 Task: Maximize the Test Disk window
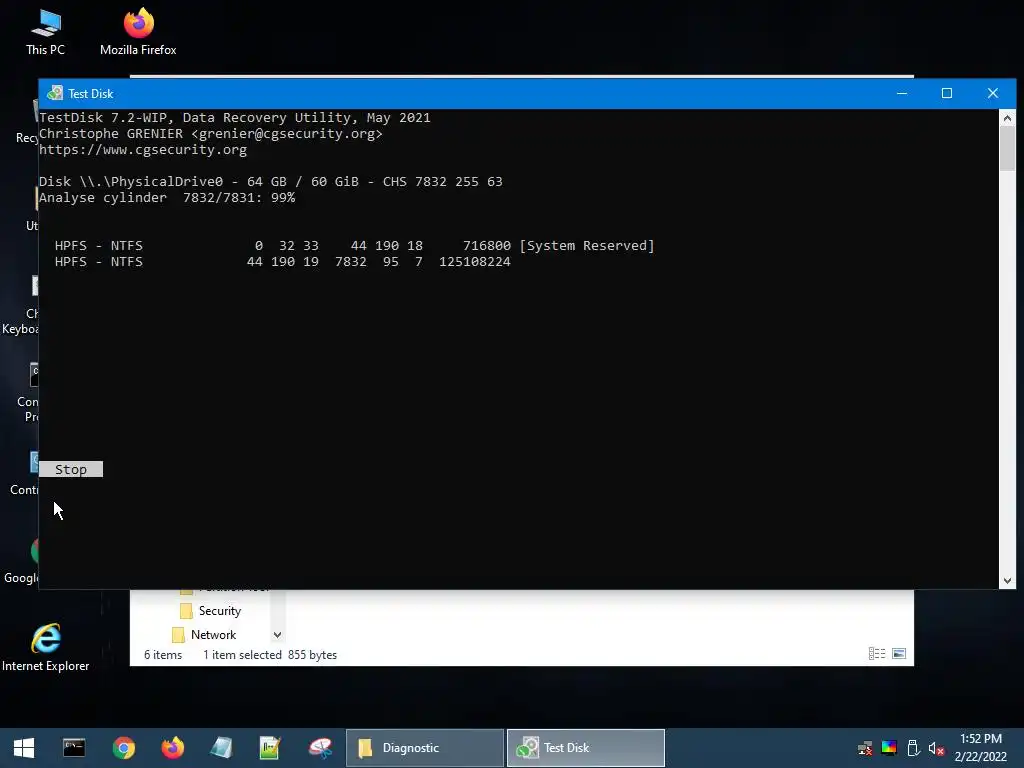tap(947, 93)
